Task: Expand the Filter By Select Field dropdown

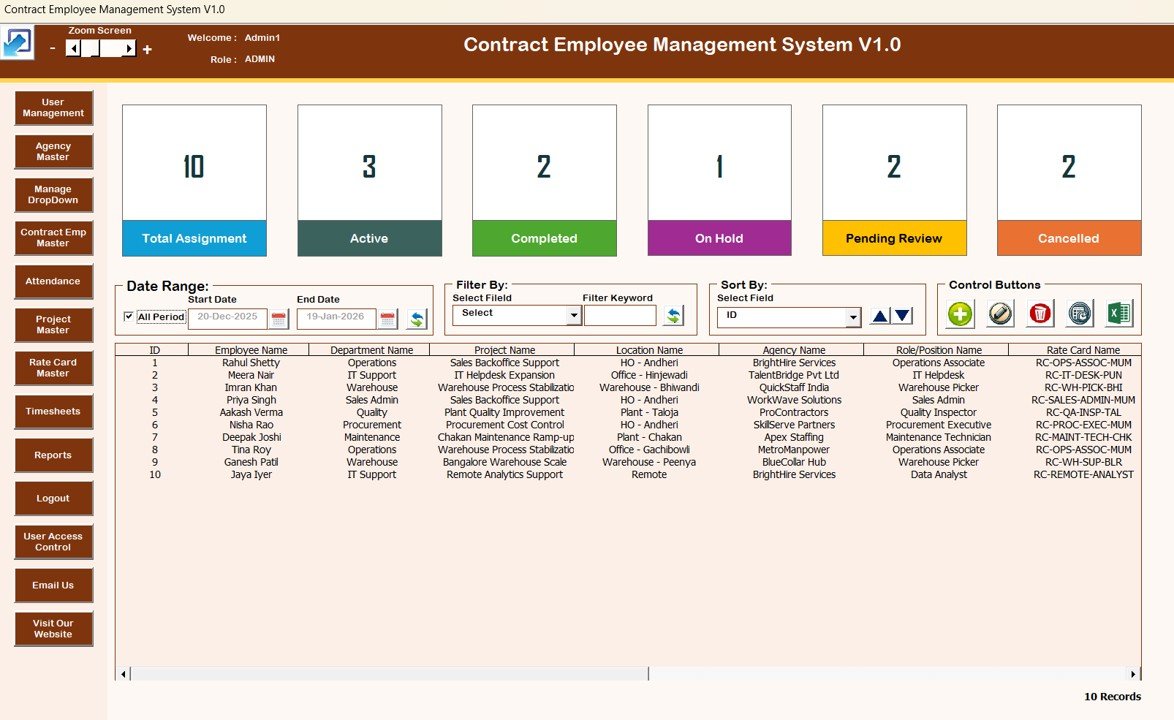Action: pos(573,316)
